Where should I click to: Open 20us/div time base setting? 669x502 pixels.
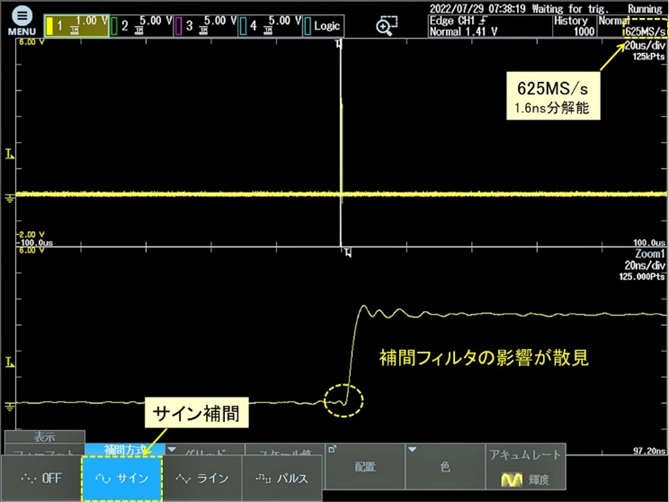[645, 45]
